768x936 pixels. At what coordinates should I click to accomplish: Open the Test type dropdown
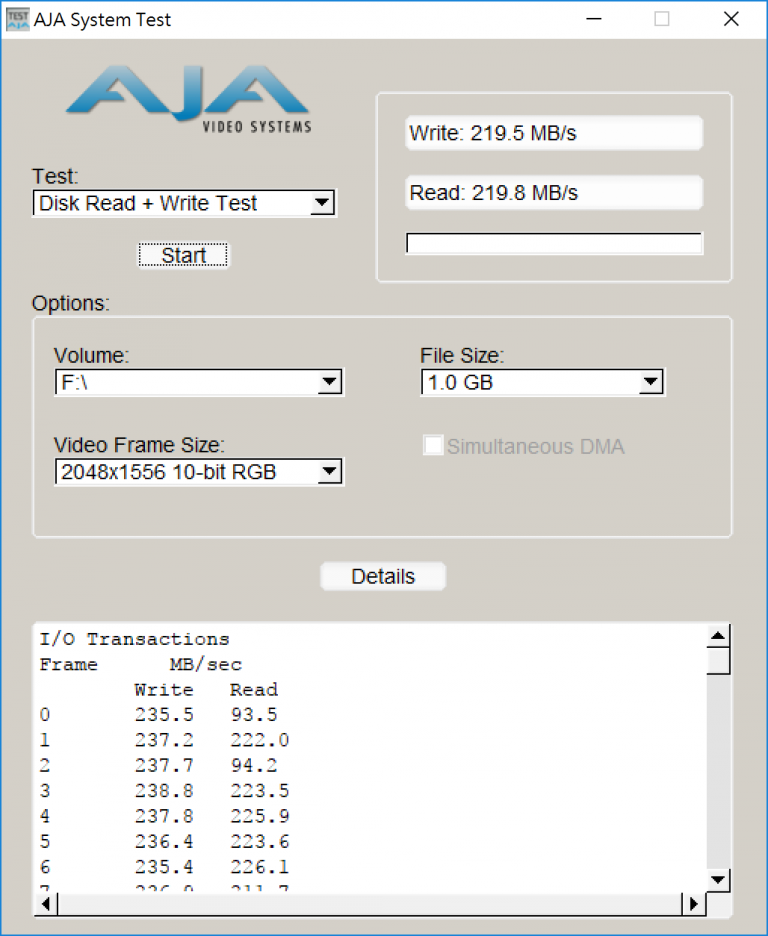point(322,203)
